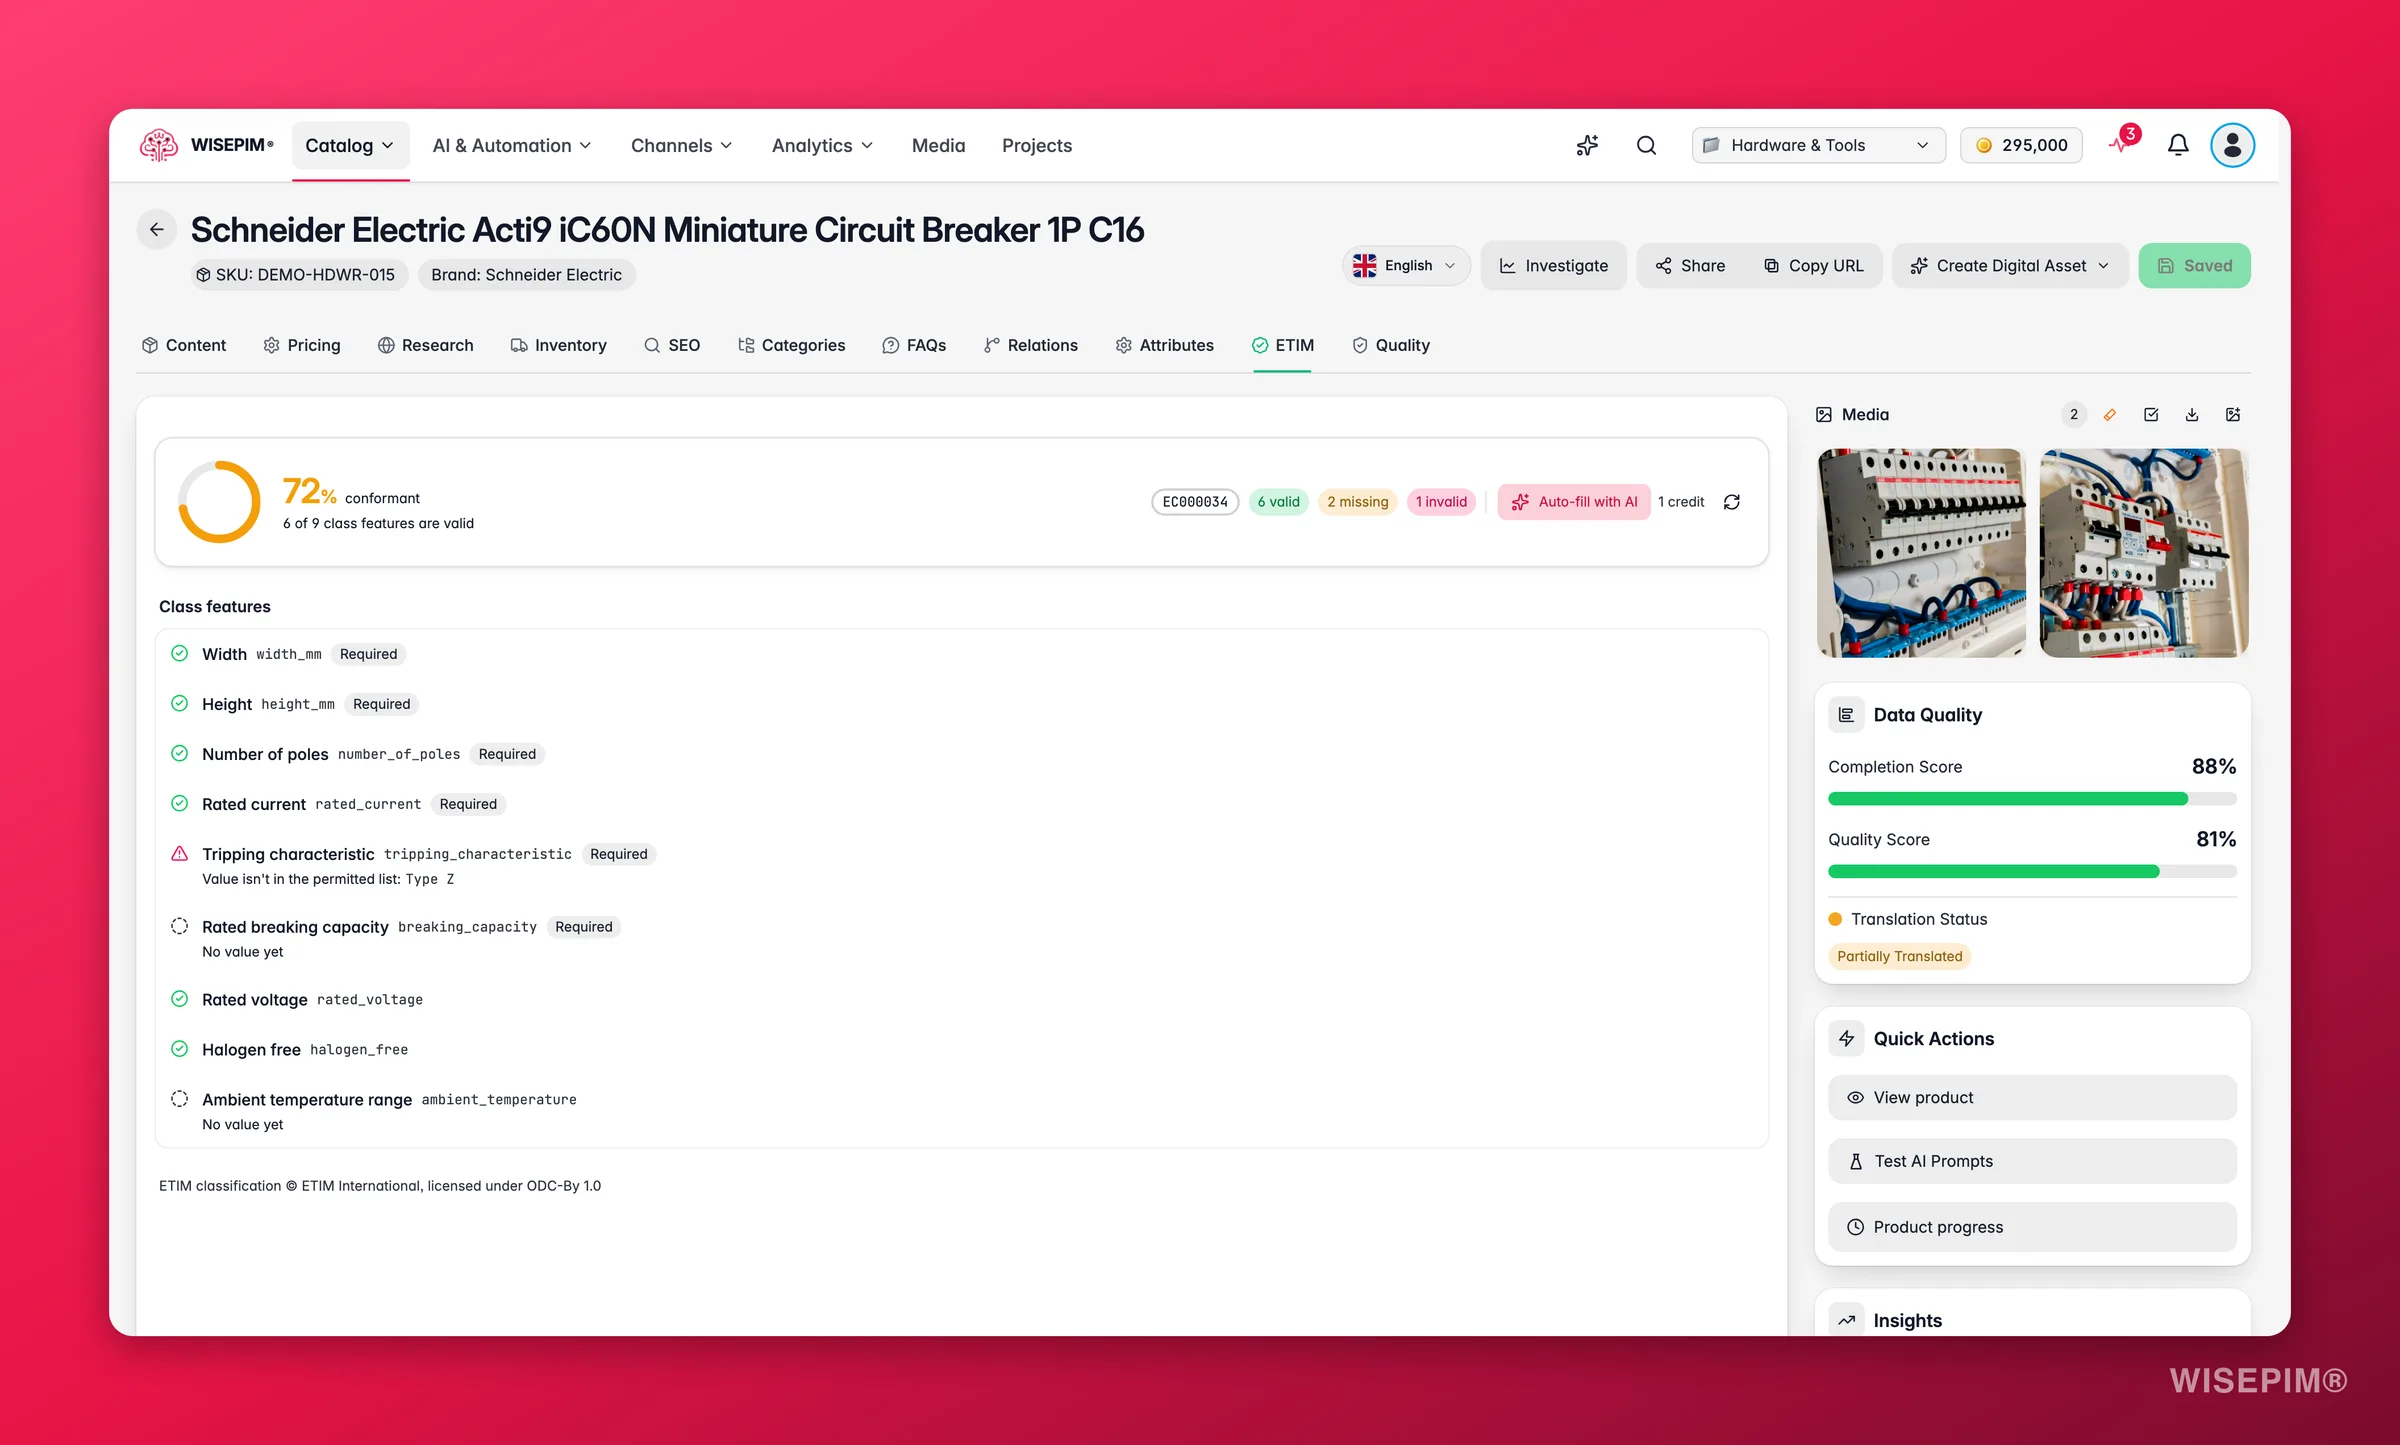Switch to the Attributes tab
The image size is (2400, 1445).
[1165, 345]
